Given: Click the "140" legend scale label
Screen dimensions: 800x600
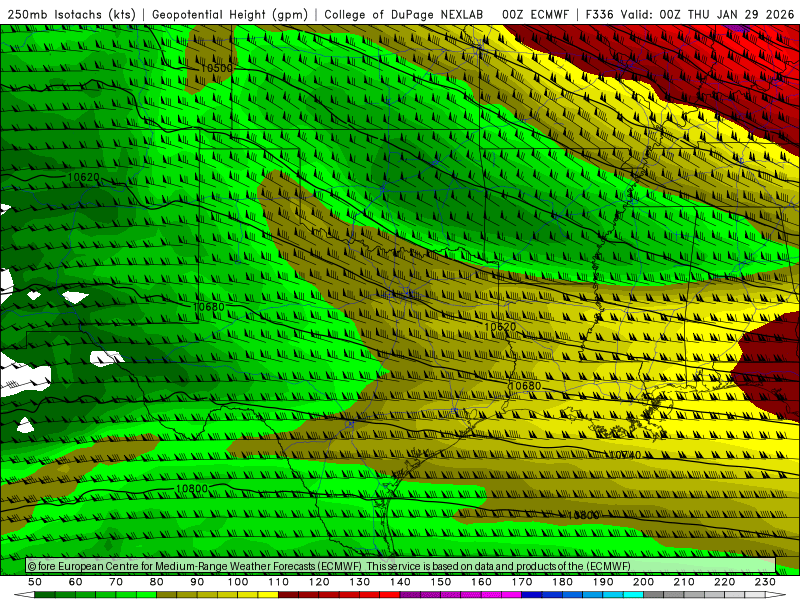Looking at the screenshot, I should tap(400, 582).
